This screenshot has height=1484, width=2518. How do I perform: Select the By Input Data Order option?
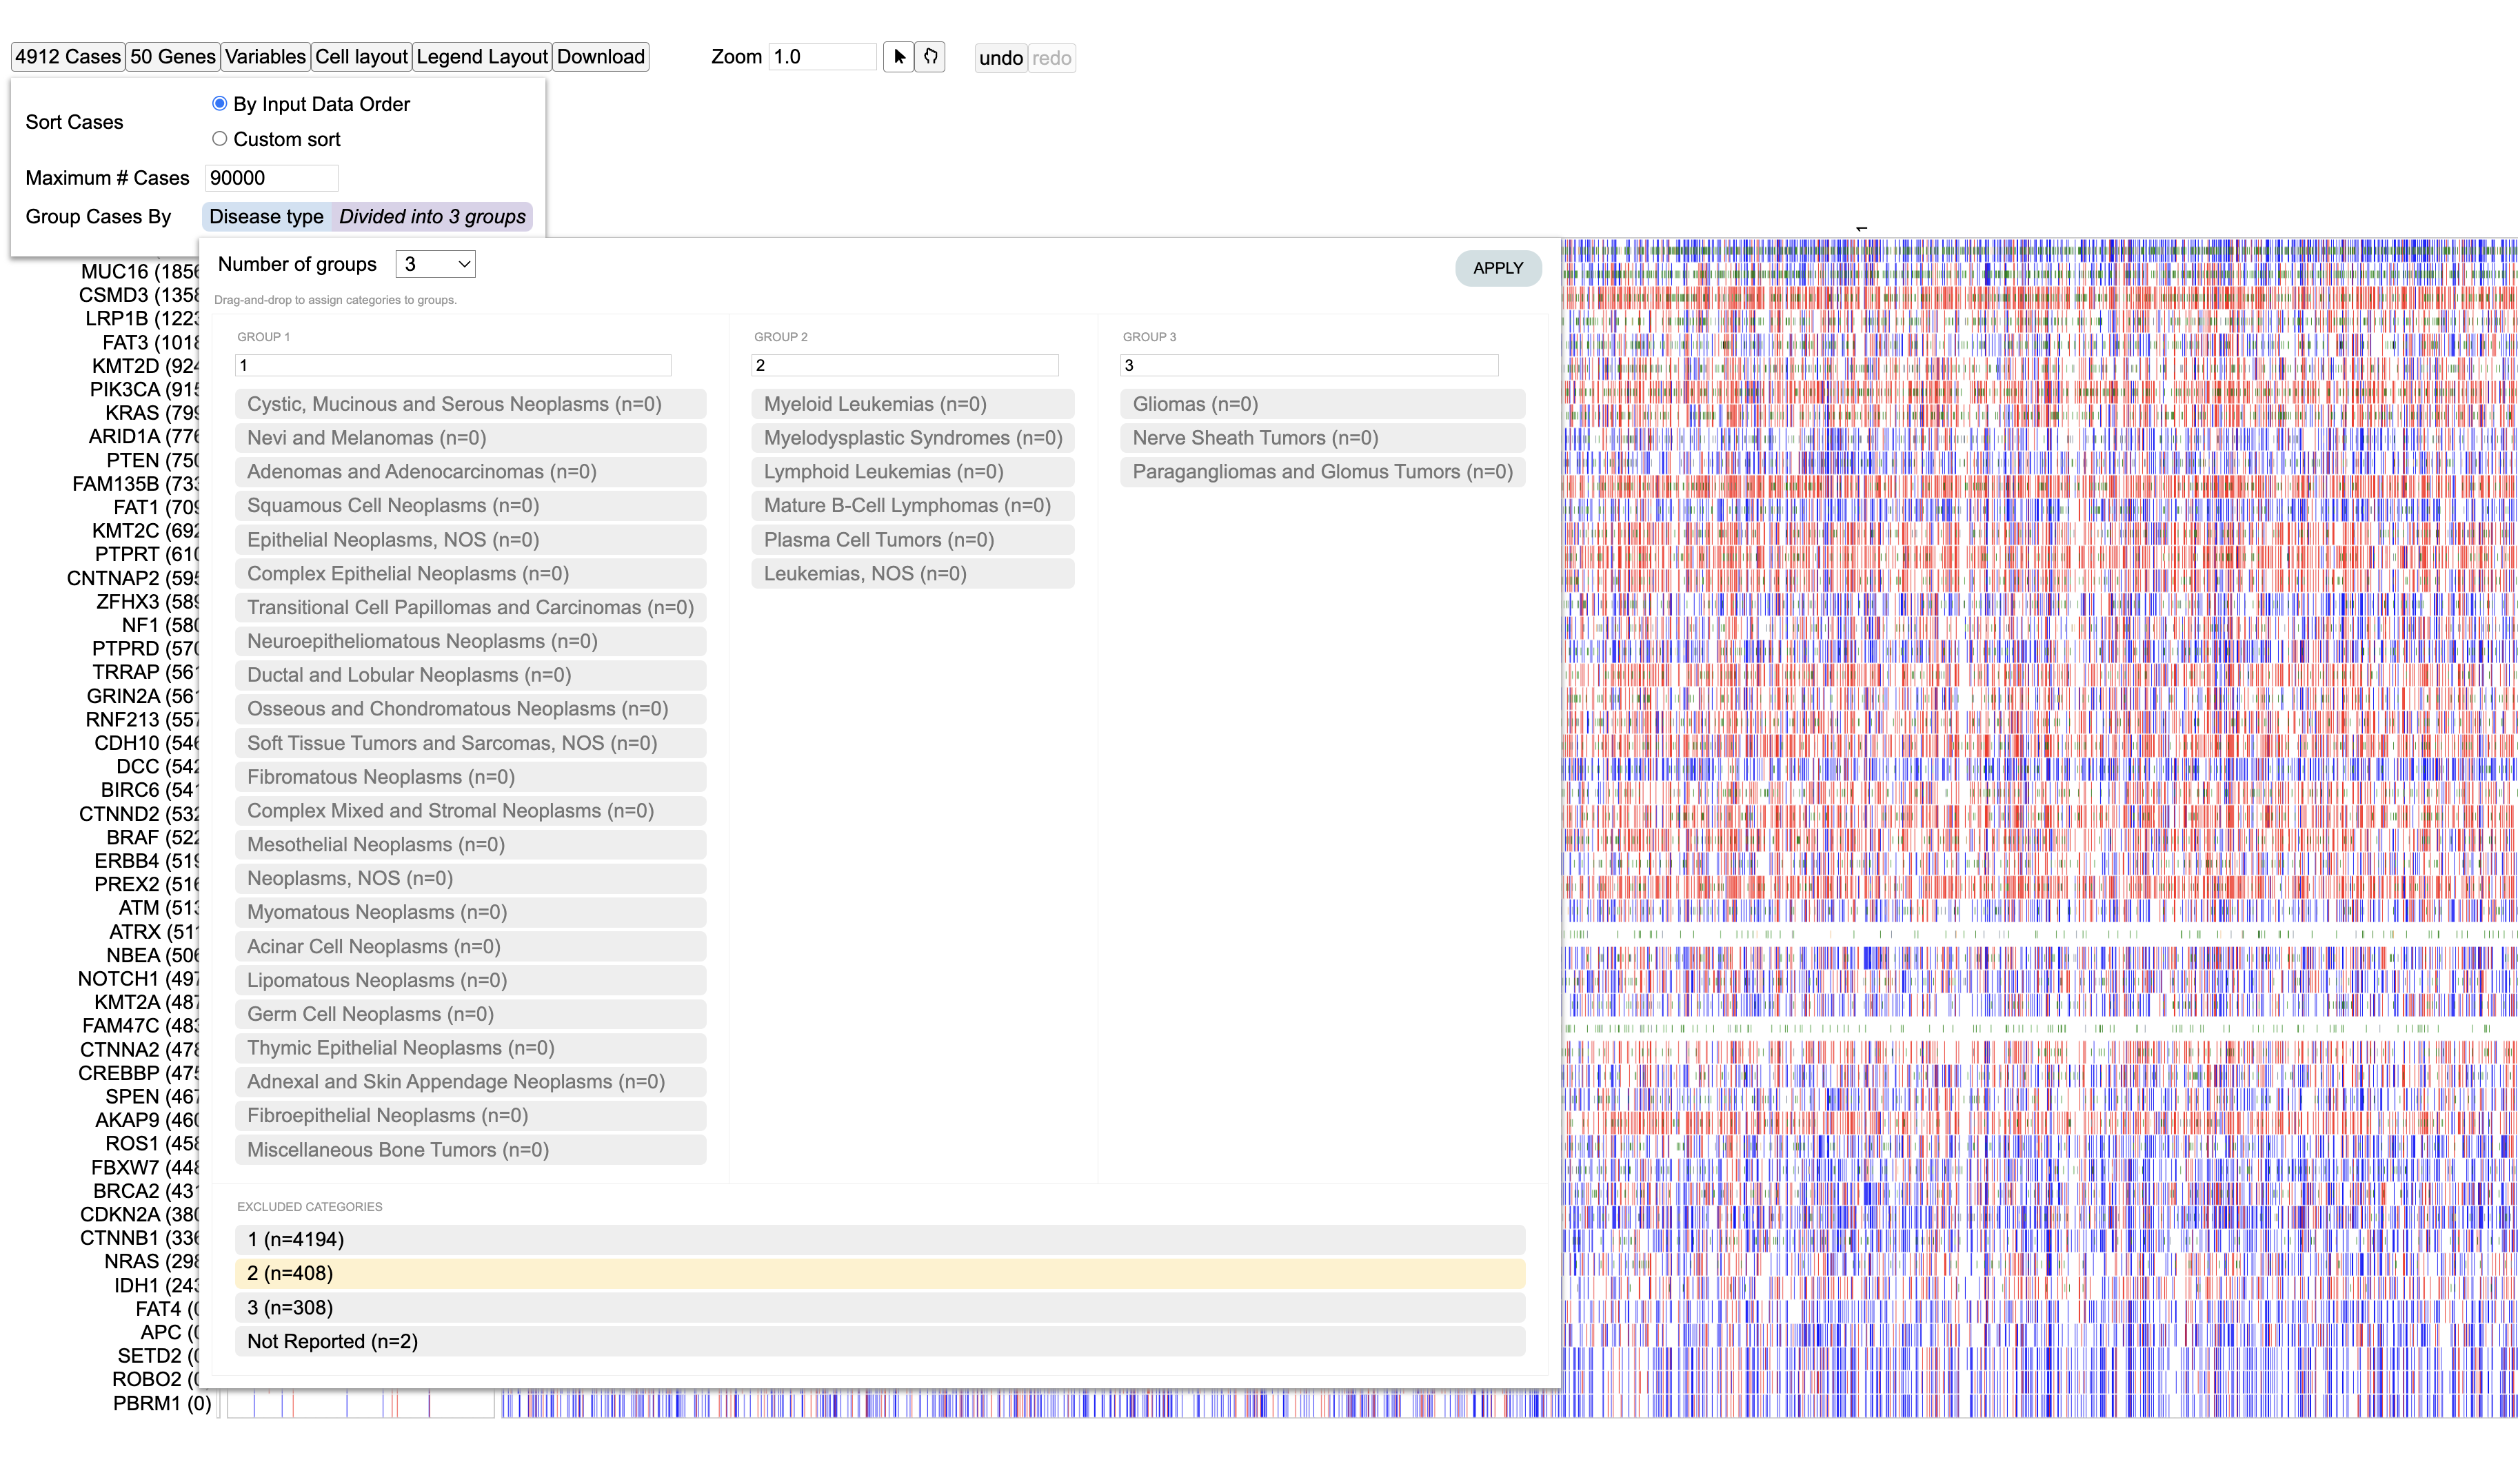click(219, 103)
